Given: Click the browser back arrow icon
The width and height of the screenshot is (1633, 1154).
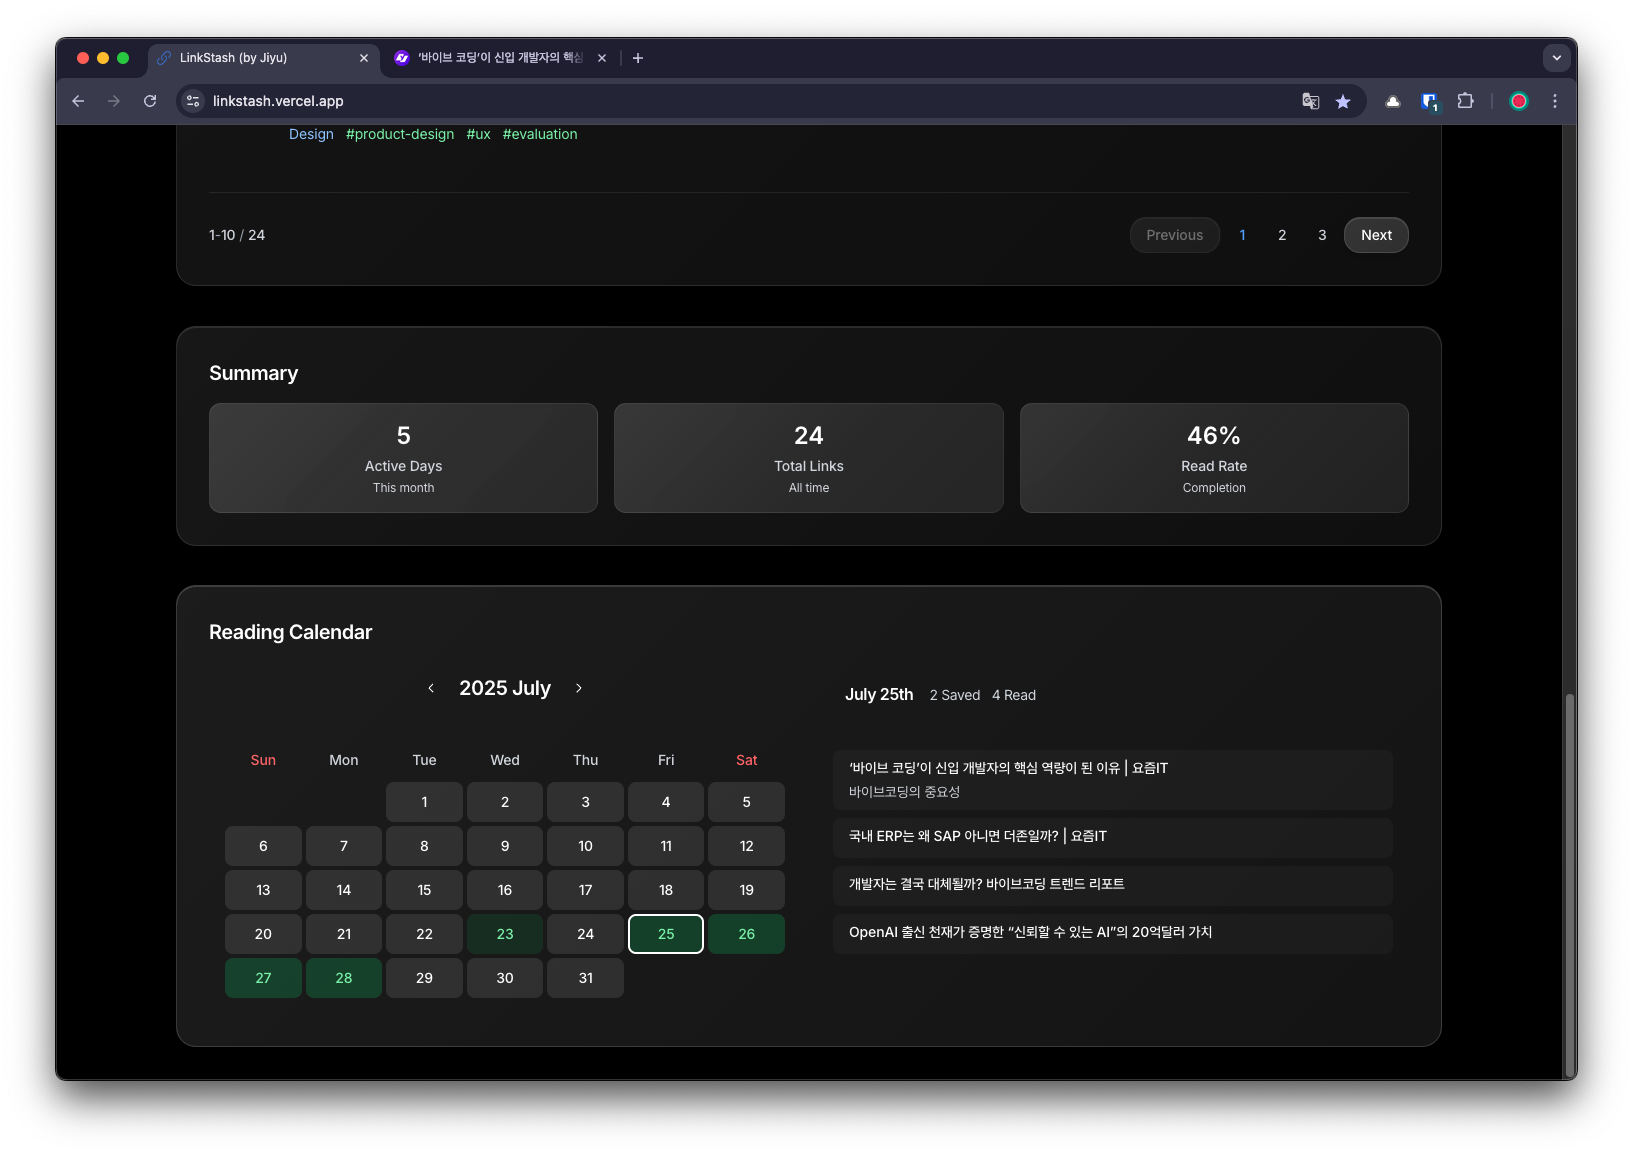Looking at the screenshot, I should (x=78, y=101).
